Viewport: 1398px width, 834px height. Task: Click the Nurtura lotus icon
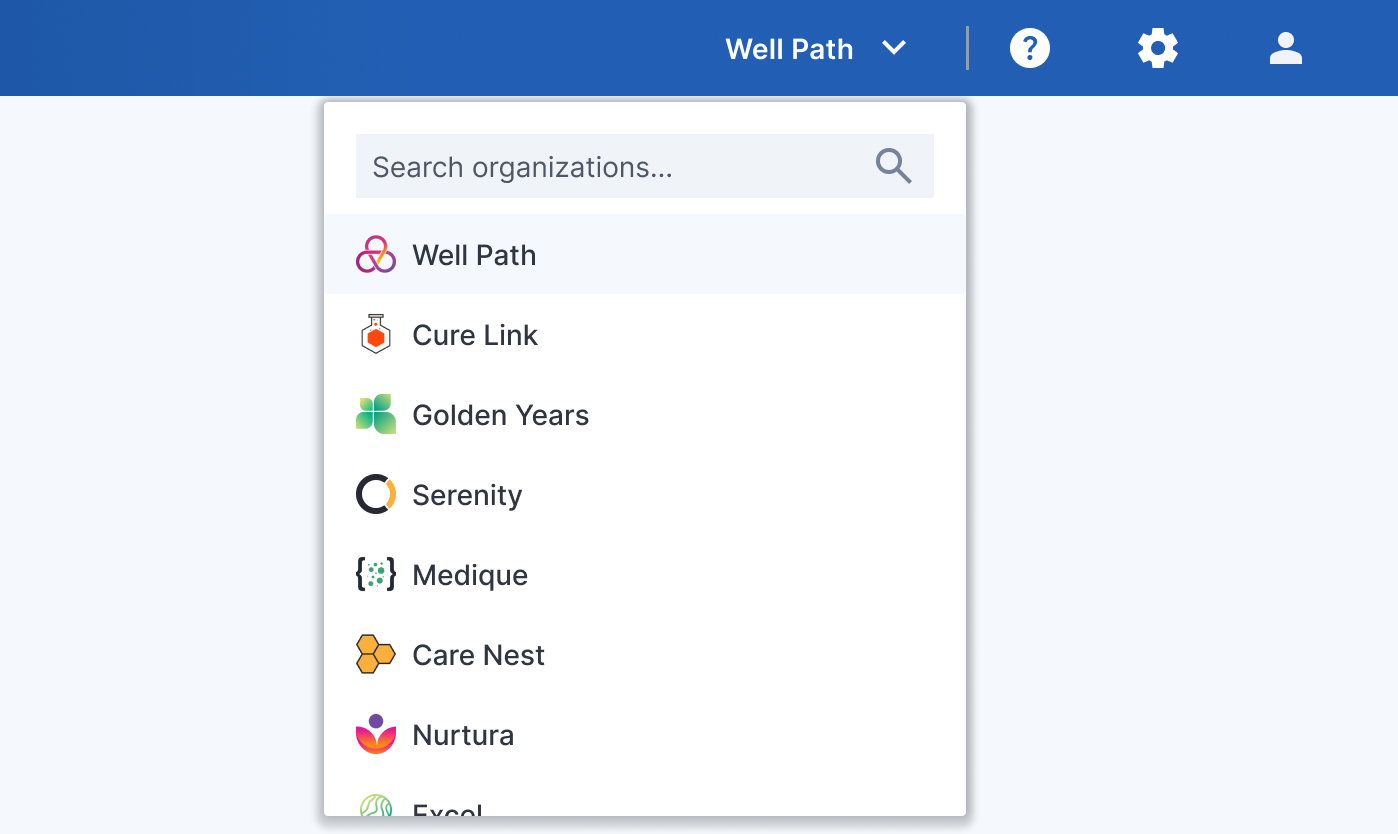pos(376,735)
